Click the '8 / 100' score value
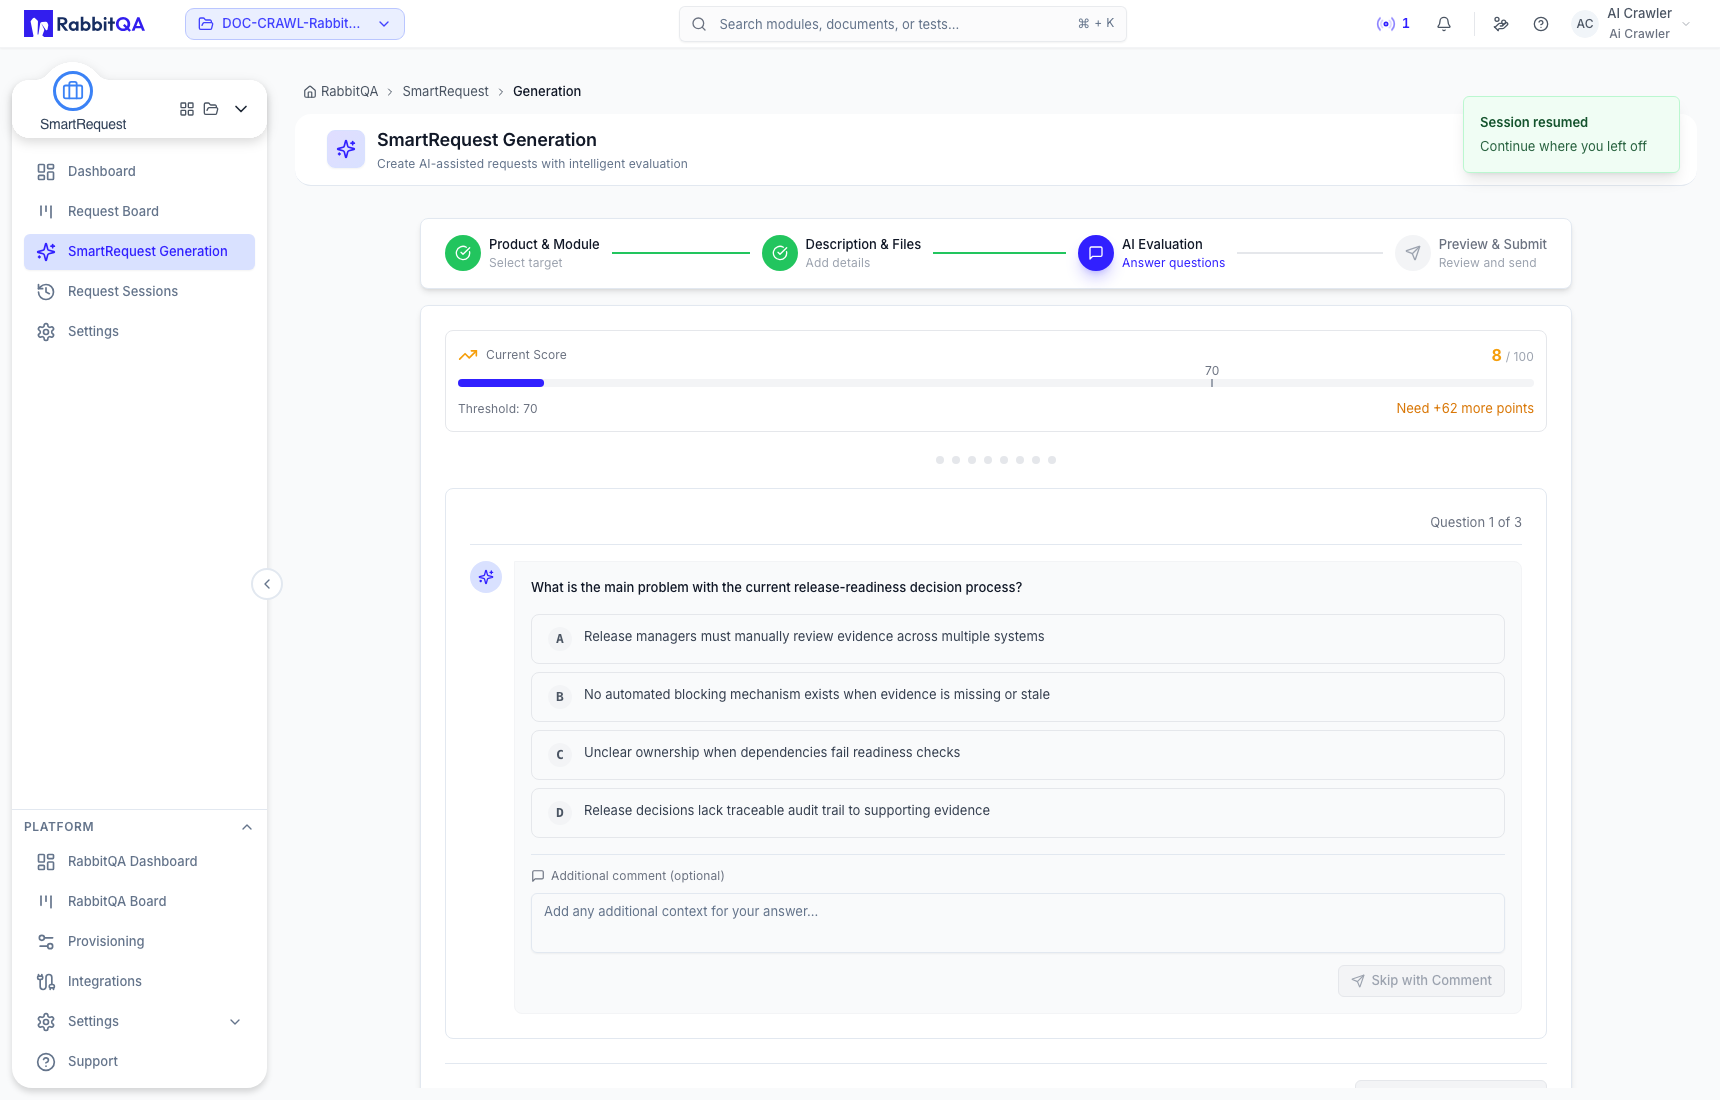Viewport: 1720px width, 1100px height. [x=1512, y=356]
